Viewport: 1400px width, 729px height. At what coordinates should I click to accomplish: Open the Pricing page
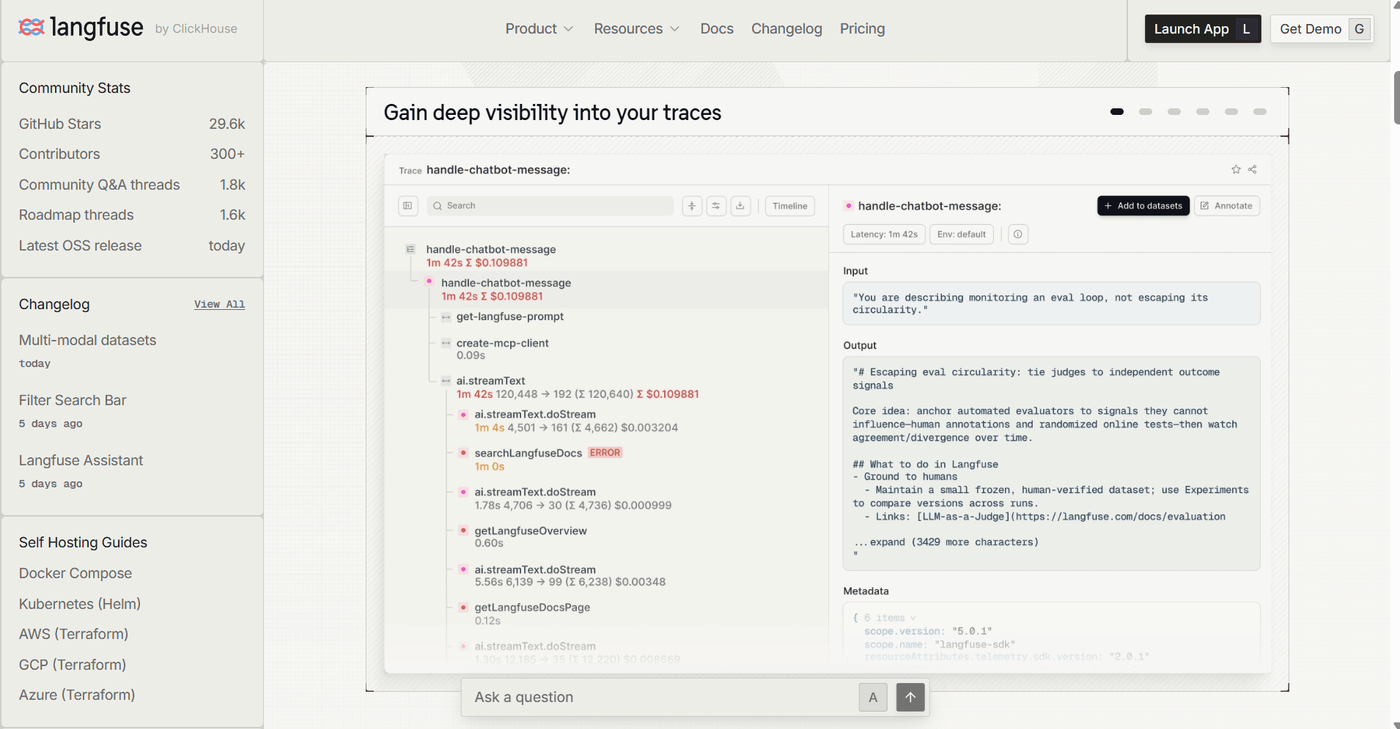click(862, 29)
